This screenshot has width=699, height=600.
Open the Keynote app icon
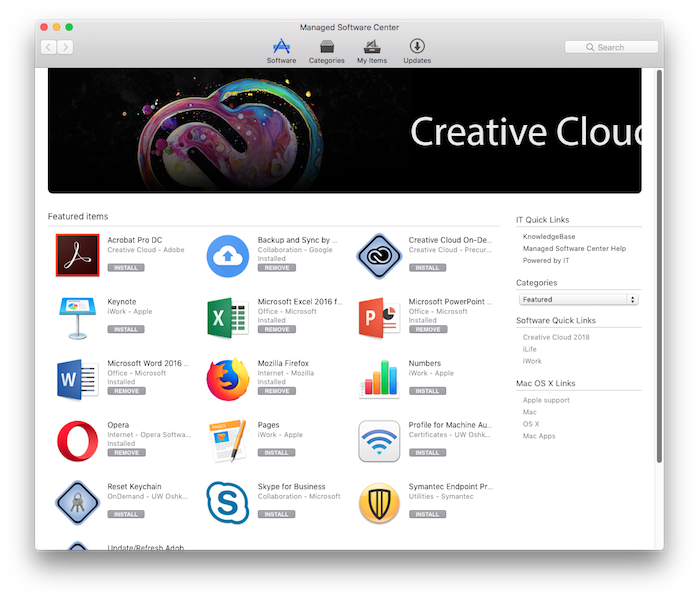(78, 318)
